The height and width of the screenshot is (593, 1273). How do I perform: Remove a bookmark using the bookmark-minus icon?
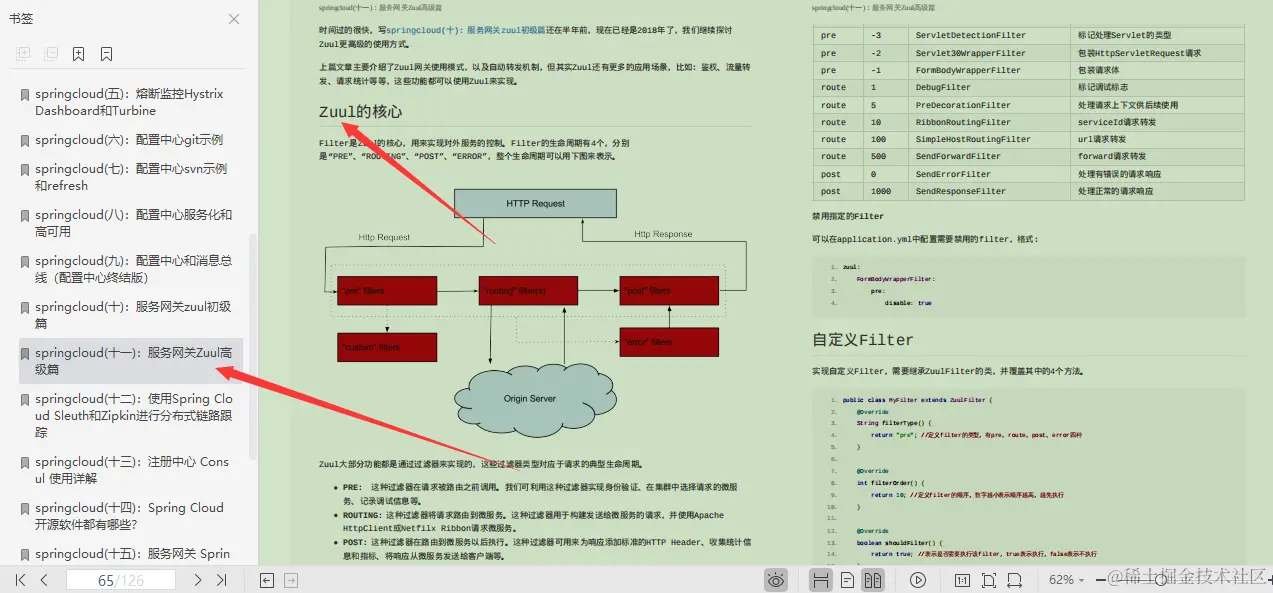click(x=106, y=53)
